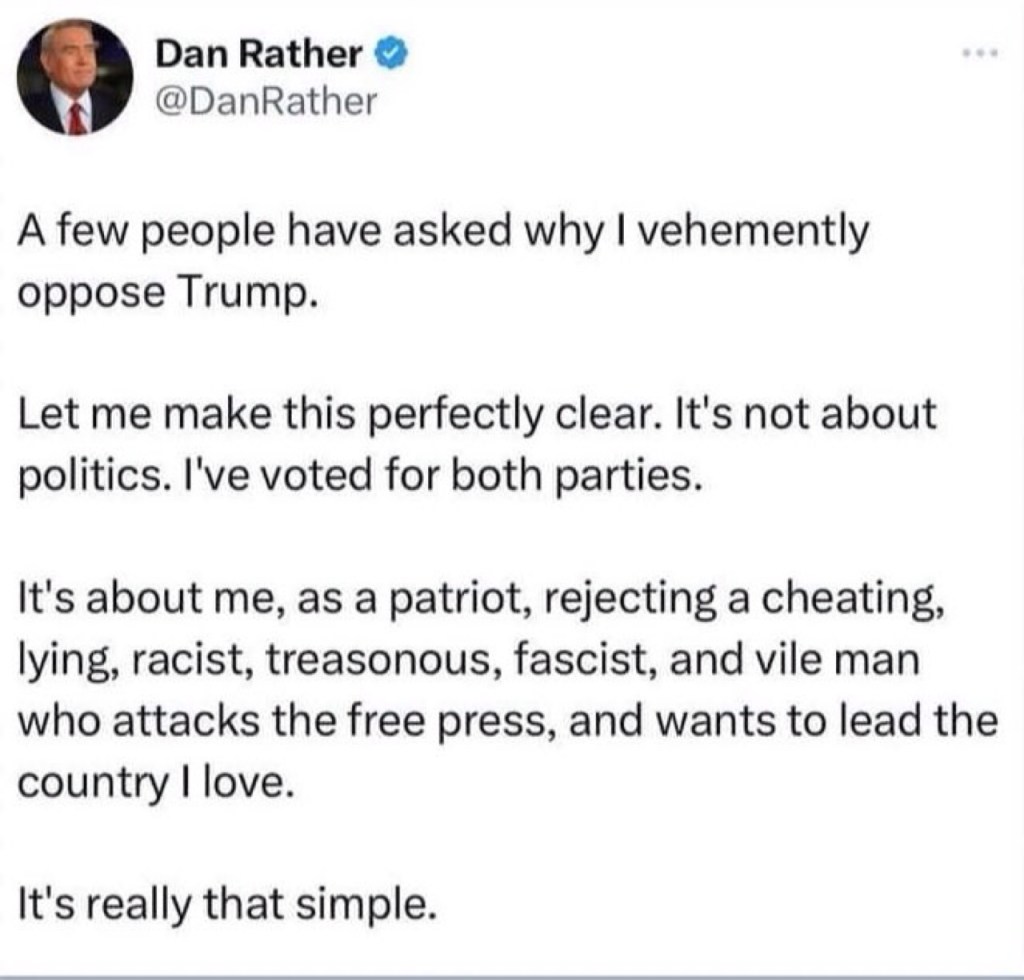Click the "Dan Rather" display name

(258, 57)
